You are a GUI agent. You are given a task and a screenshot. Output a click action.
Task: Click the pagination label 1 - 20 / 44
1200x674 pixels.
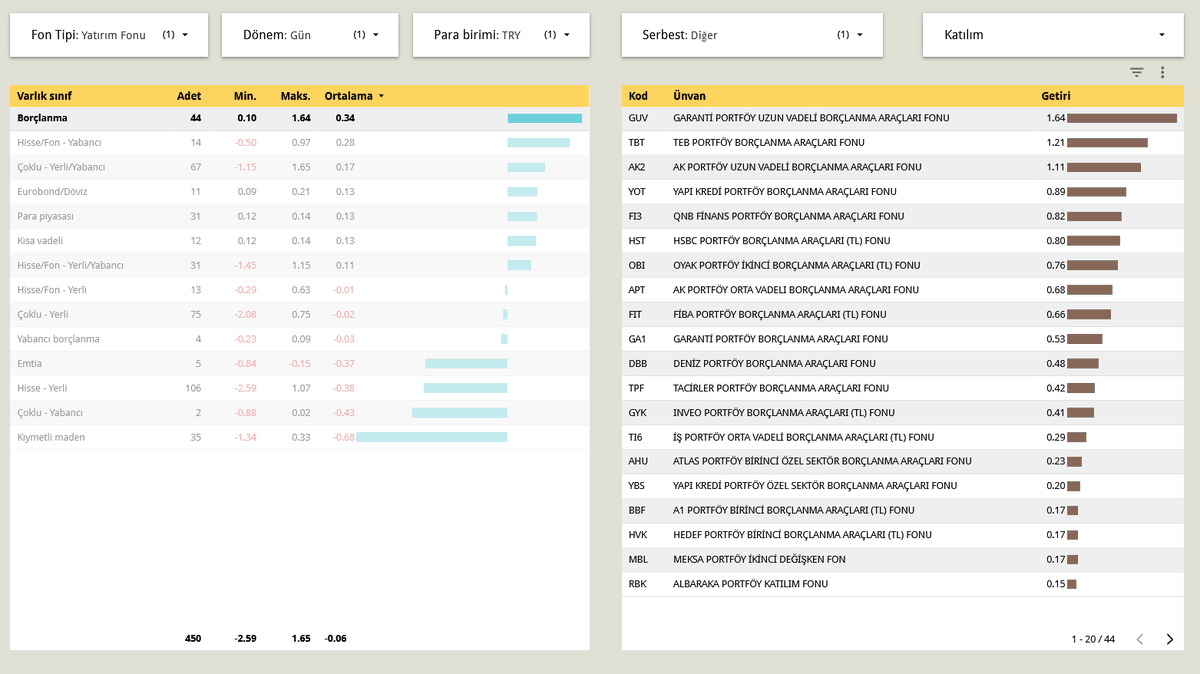(1093, 639)
